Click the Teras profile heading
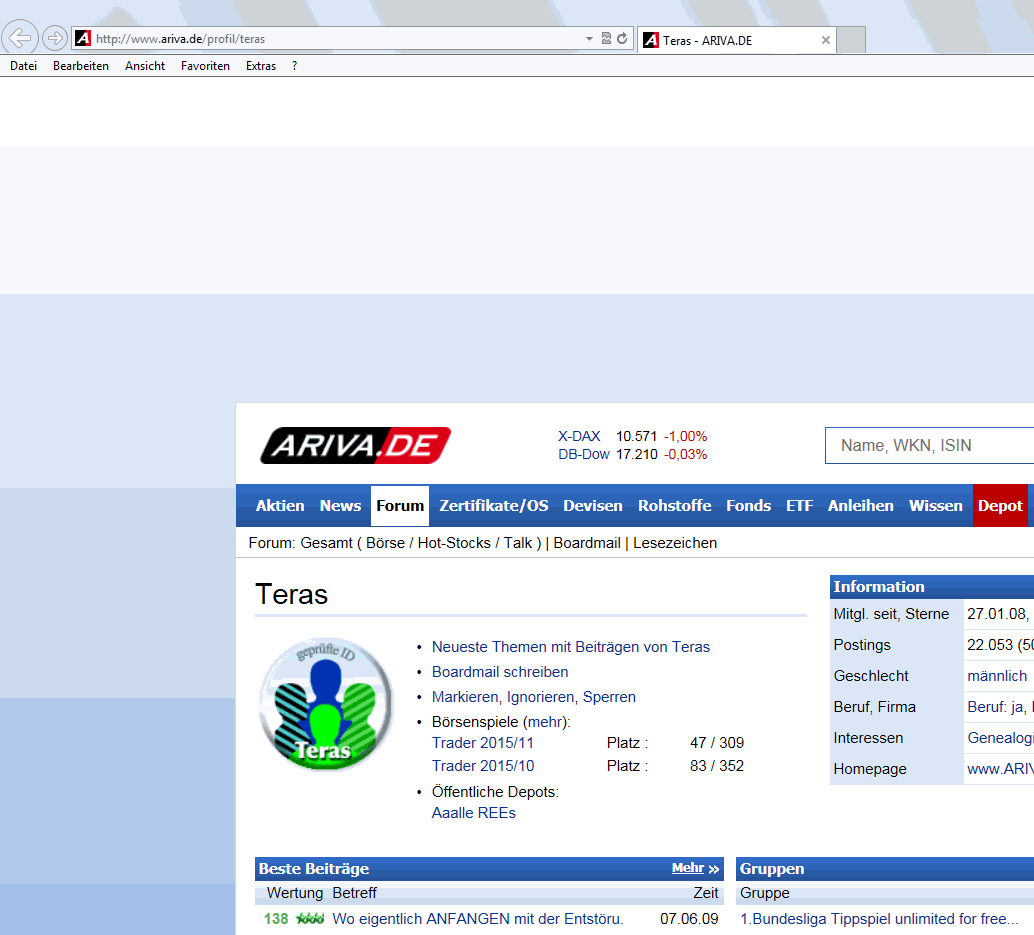This screenshot has height=935, width=1034. tap(291, 594)
